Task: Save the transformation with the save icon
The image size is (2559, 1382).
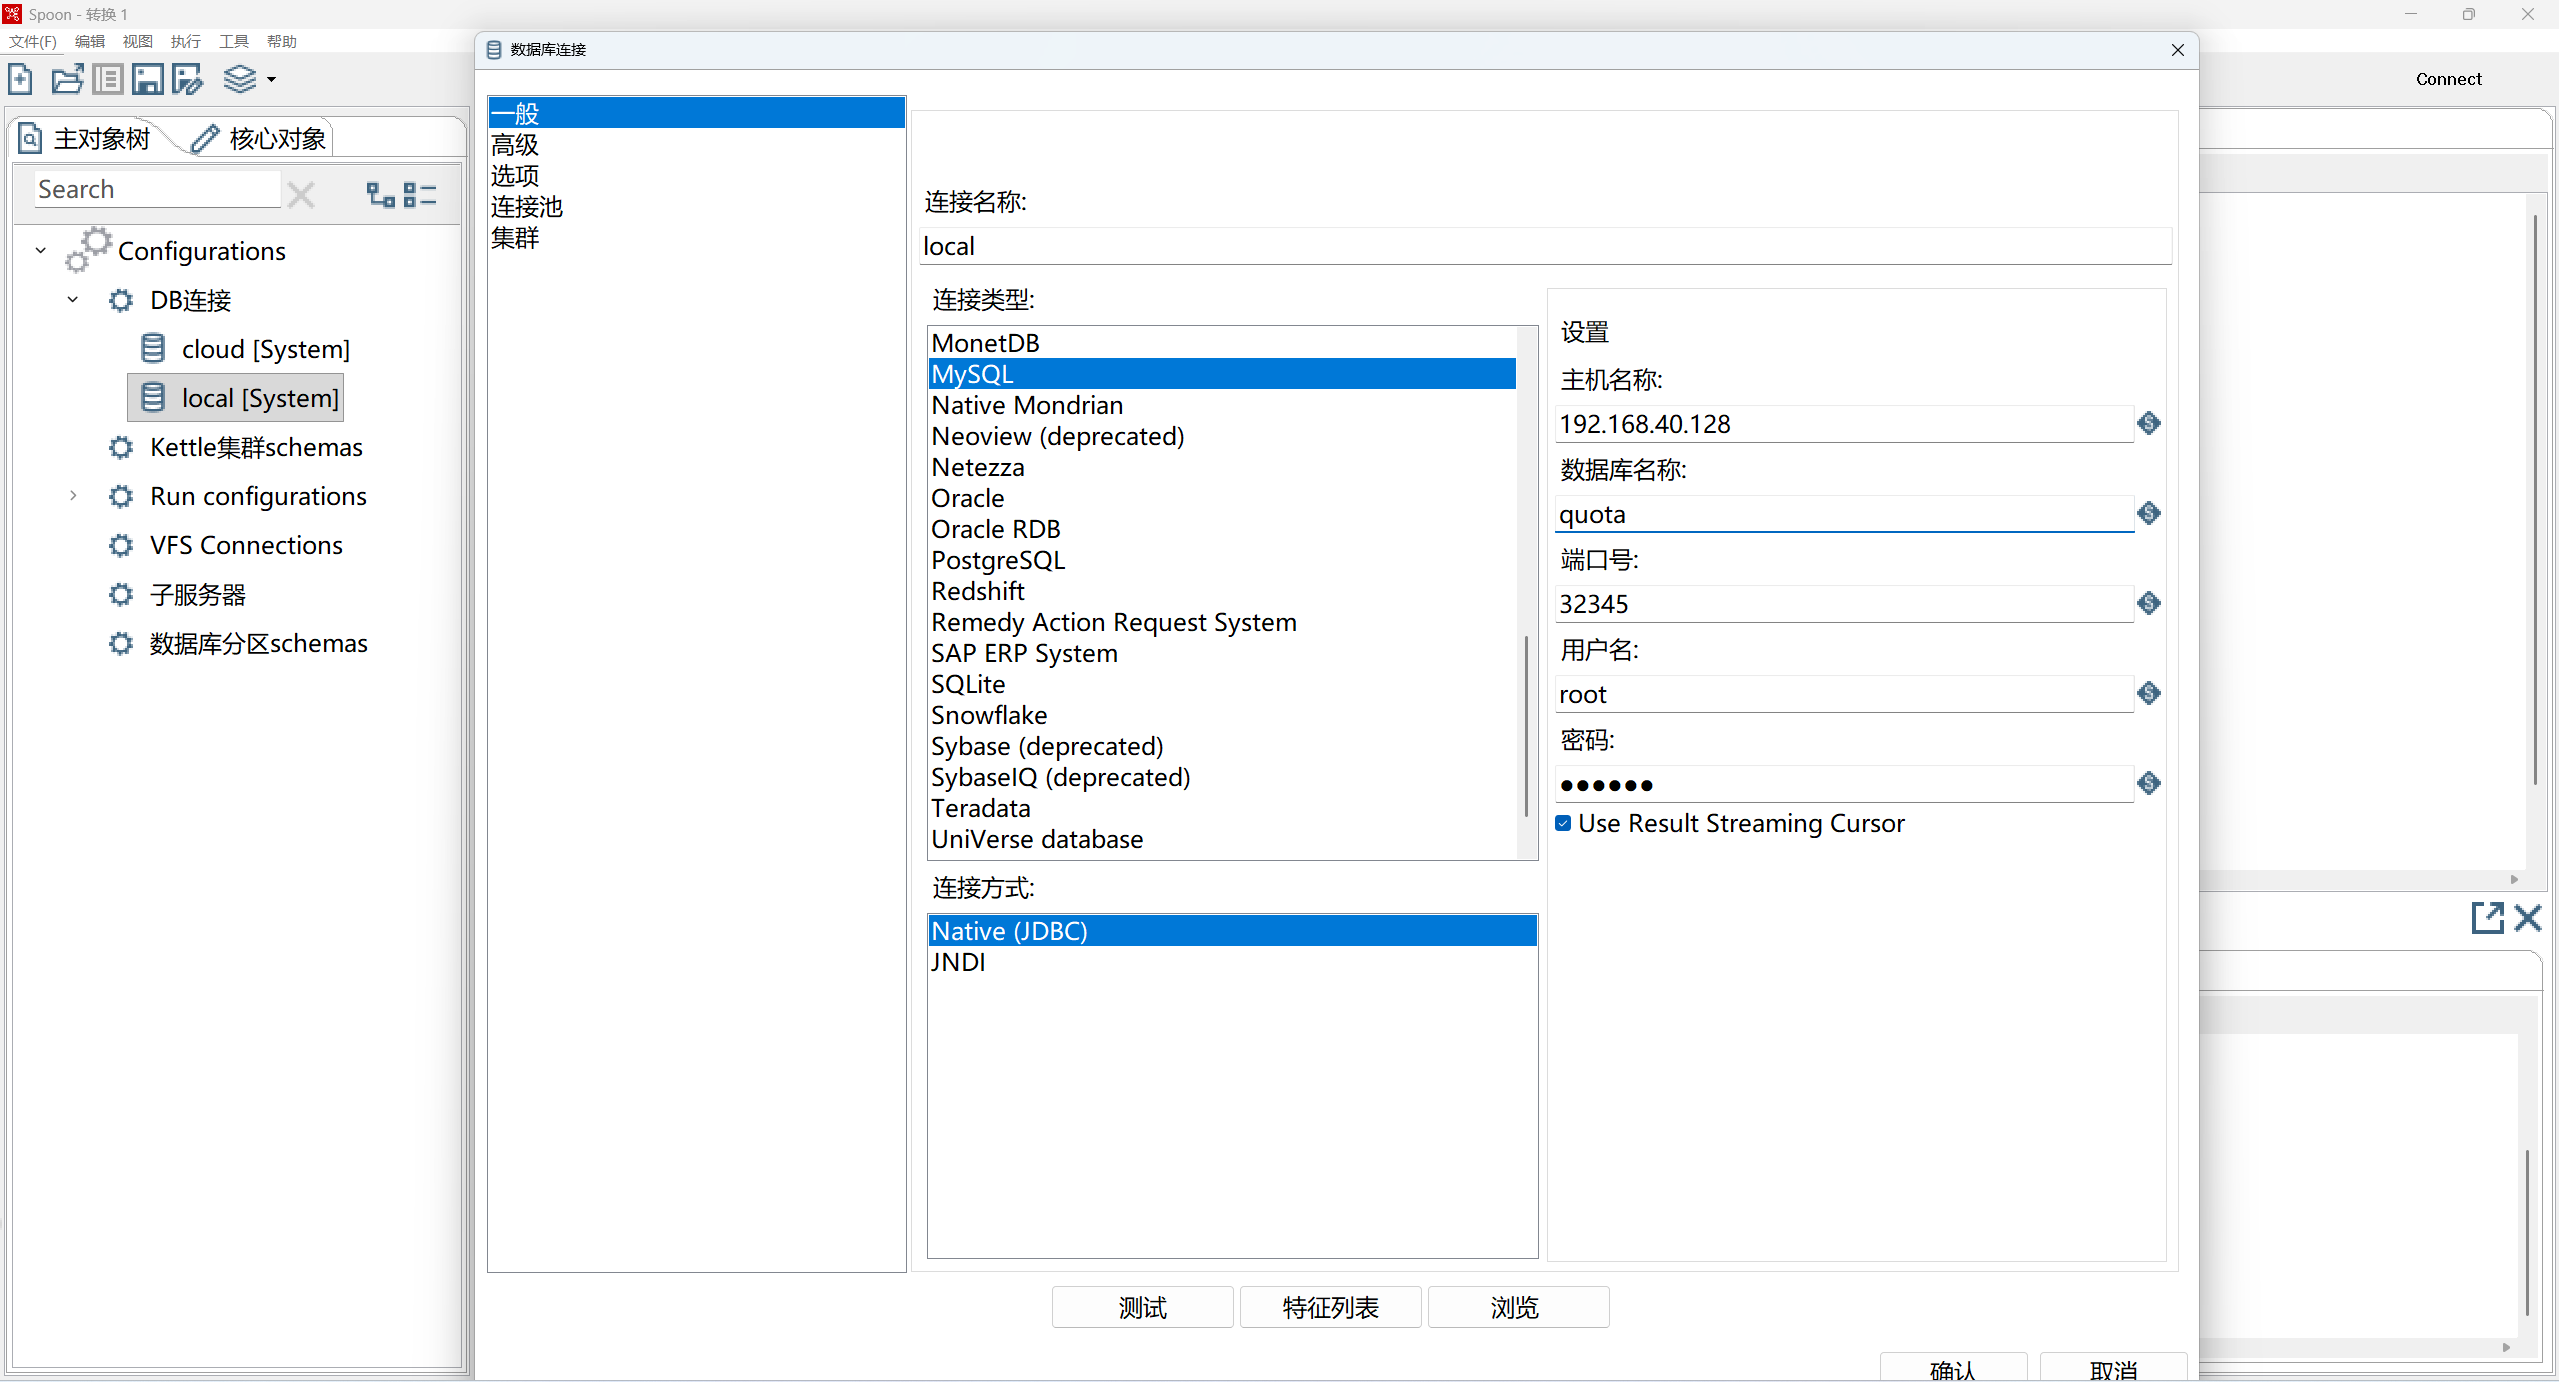Action: (x=147, y=79)
